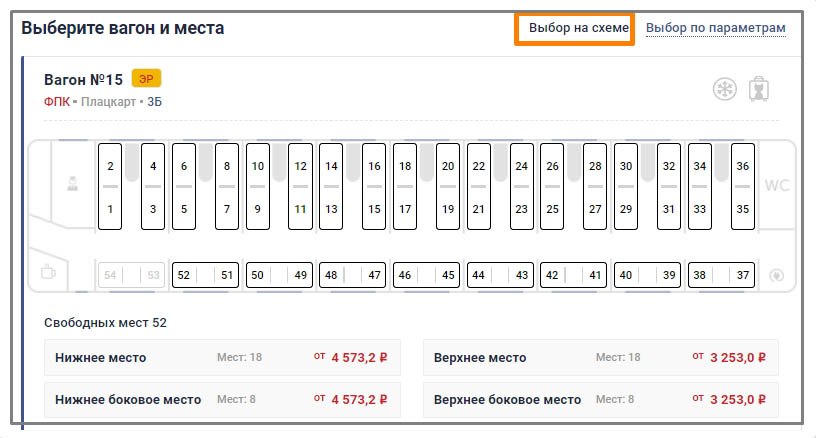Click the Вагон №15 heading
The image size is (816, 438).
(x=83, y=79)
